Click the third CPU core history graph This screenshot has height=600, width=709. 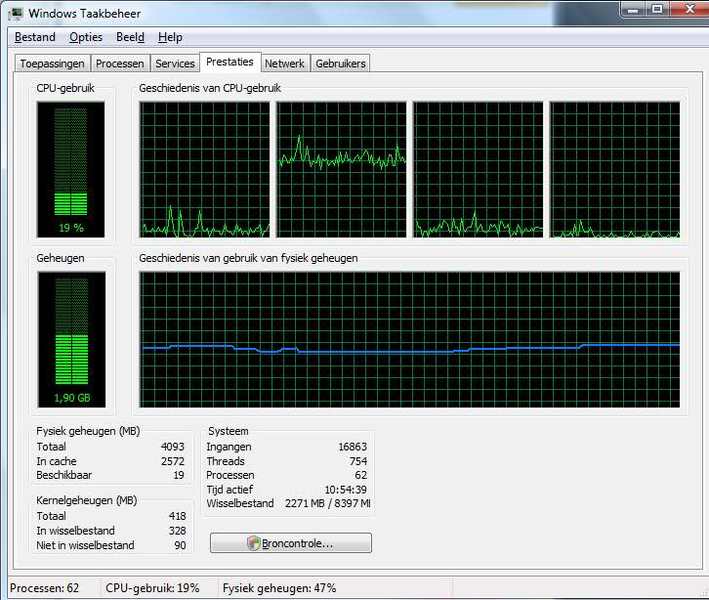click(x=478, y=170)
